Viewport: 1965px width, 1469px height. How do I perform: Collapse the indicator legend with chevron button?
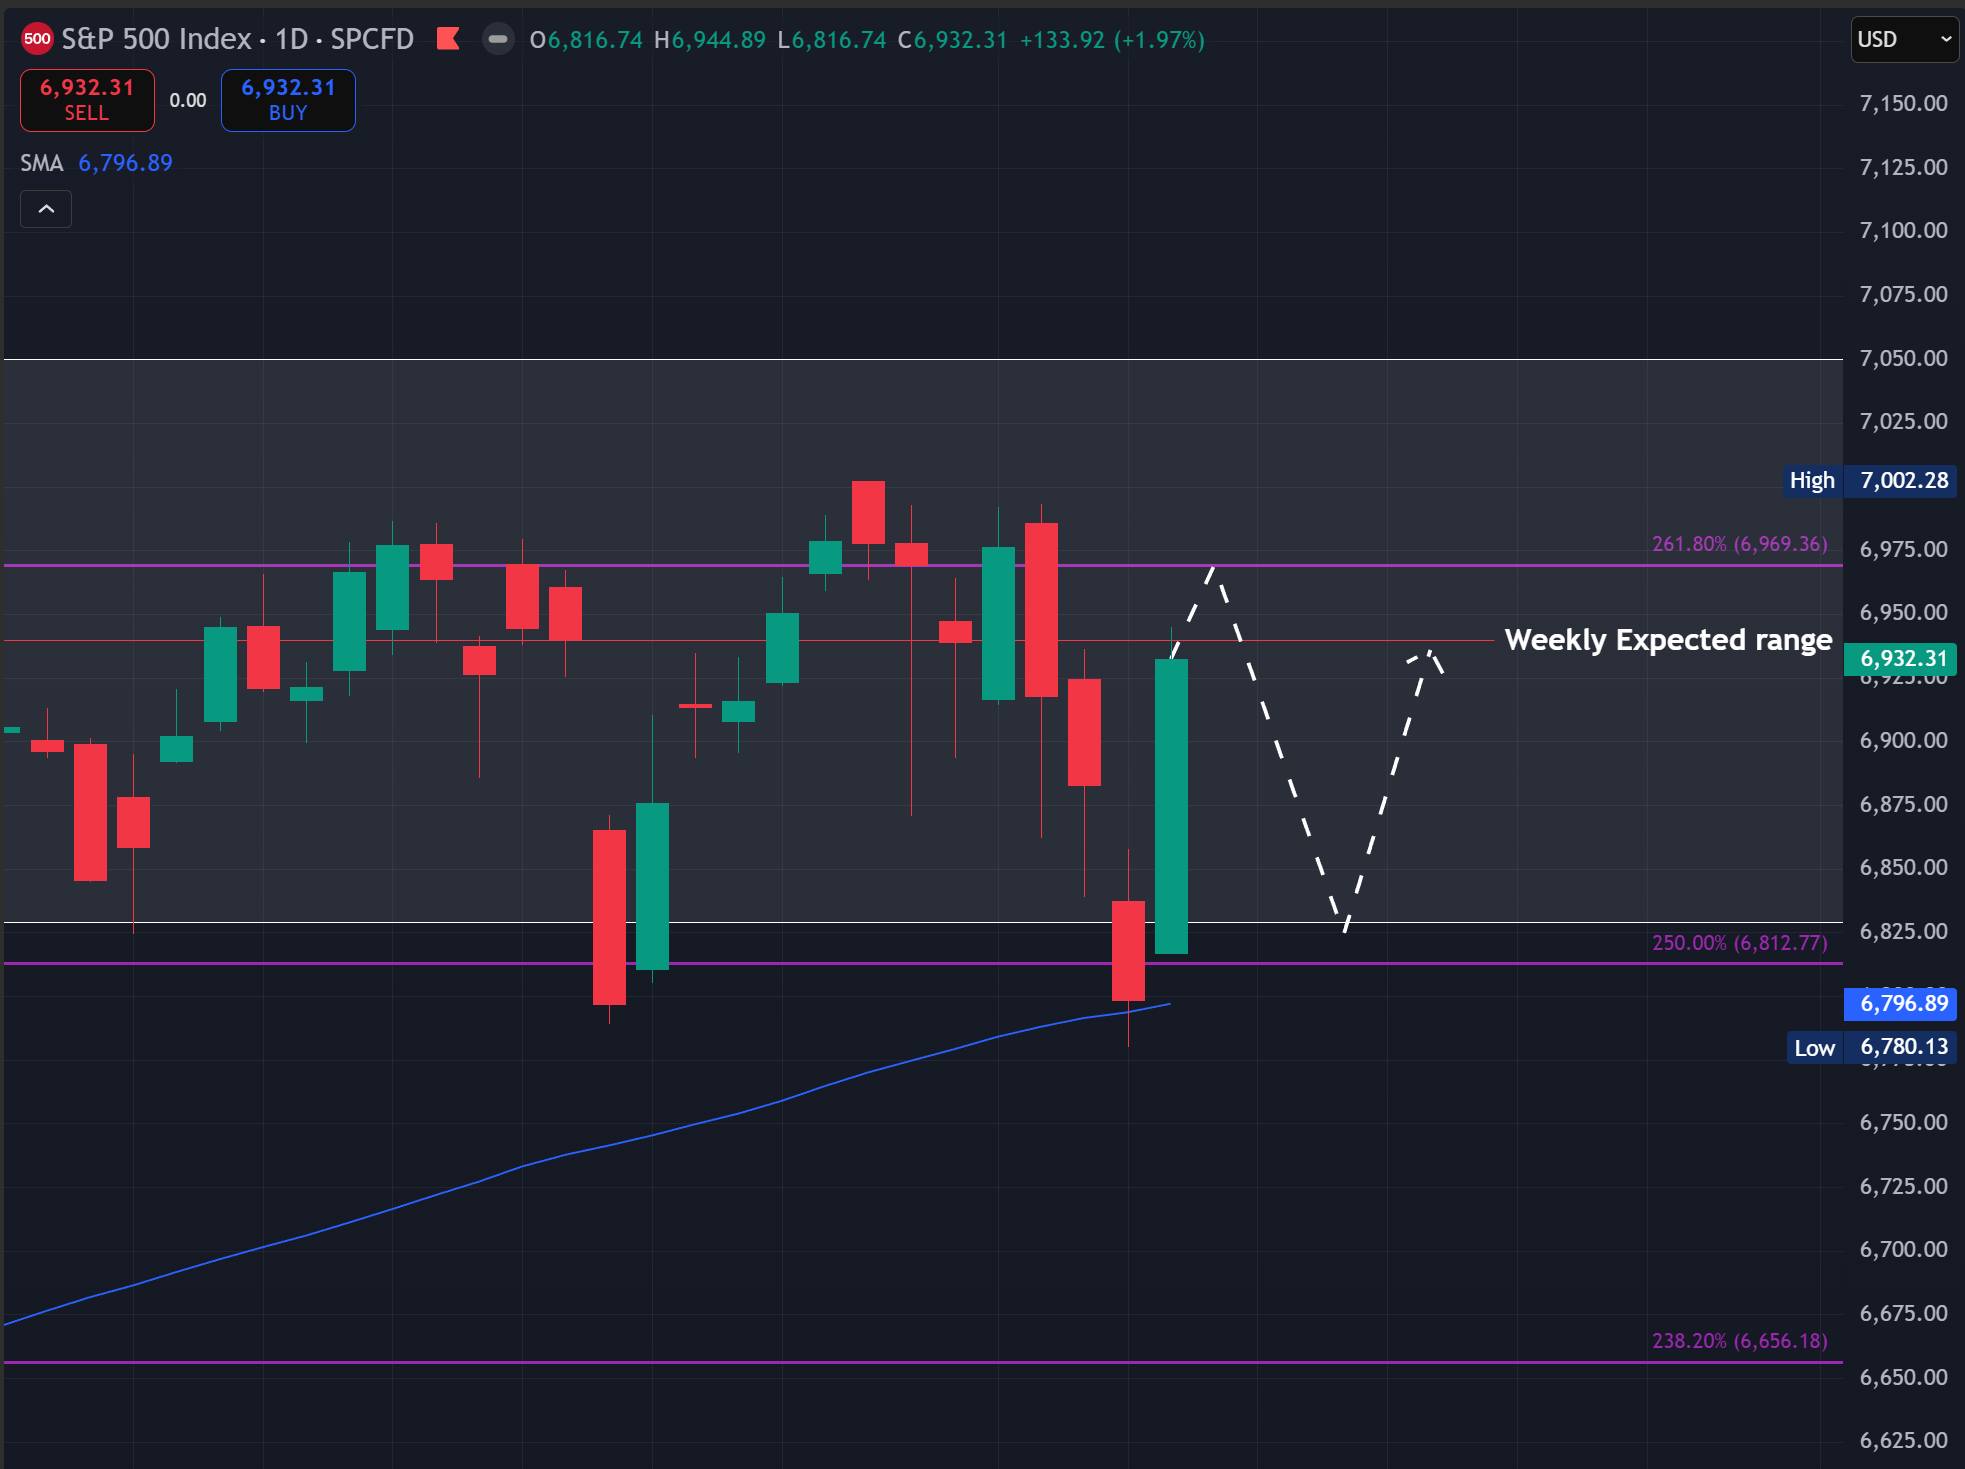click(x=46, y=209)
